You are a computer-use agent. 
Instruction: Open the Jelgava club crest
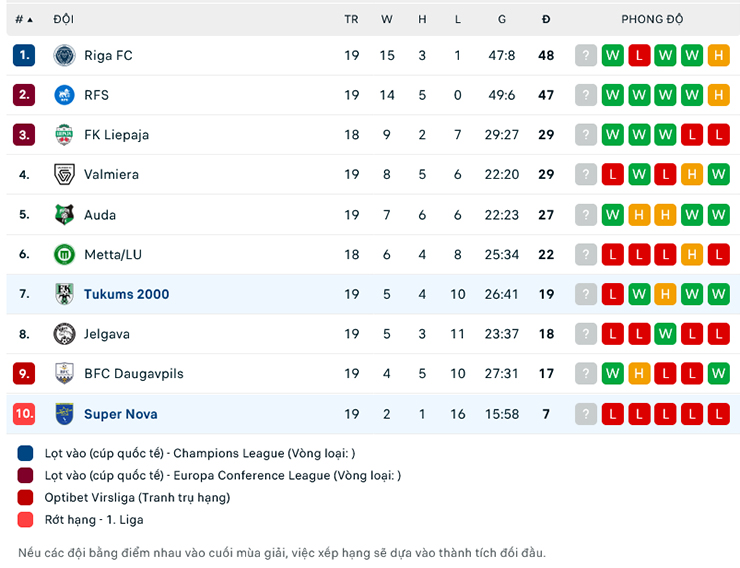click(64, 334)
